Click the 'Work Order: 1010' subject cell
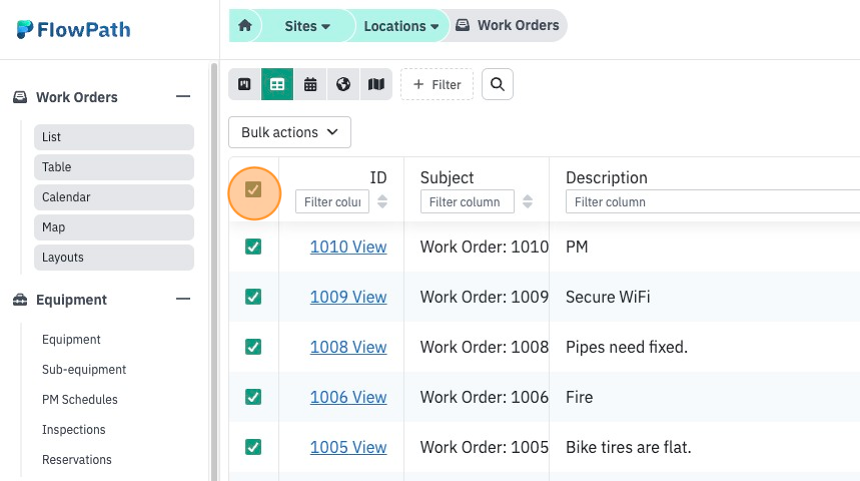Viewport: 860px width, 481px height. (484, 247)
